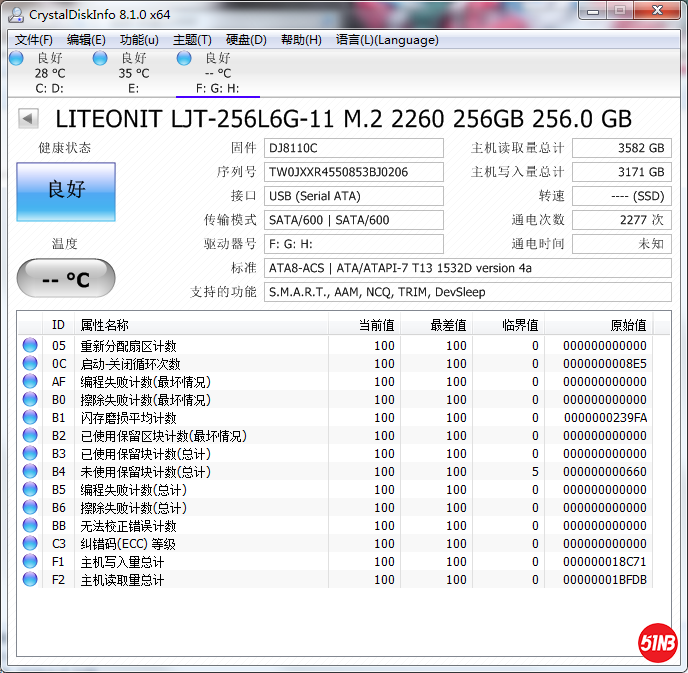688x673 pixels.
Task: Open the 语言(L)(Language) menu
Action: [x=387, y=40]
